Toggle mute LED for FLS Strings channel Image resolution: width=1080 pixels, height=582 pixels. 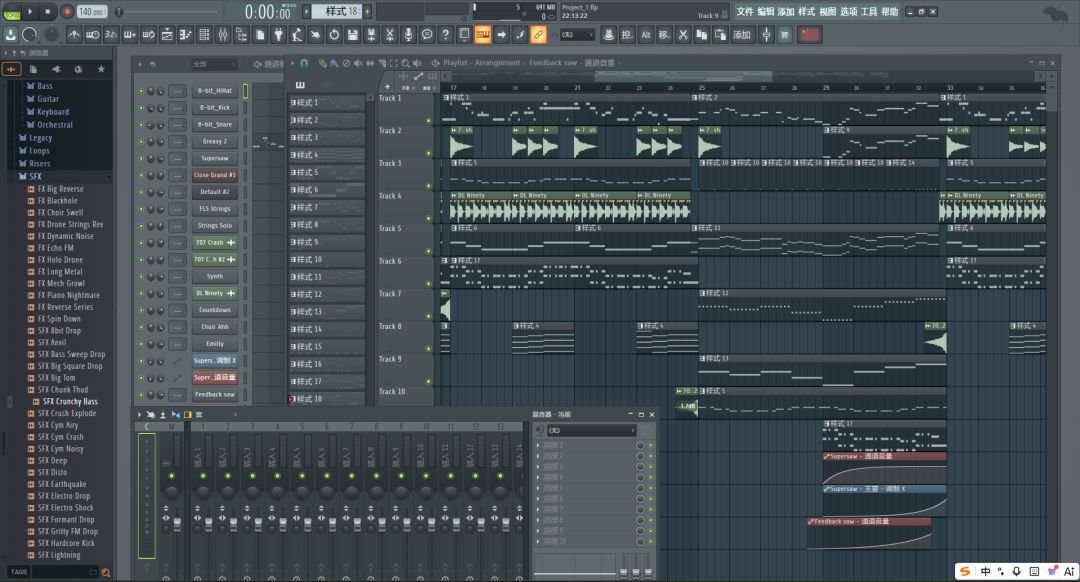(x=141, y=209)
